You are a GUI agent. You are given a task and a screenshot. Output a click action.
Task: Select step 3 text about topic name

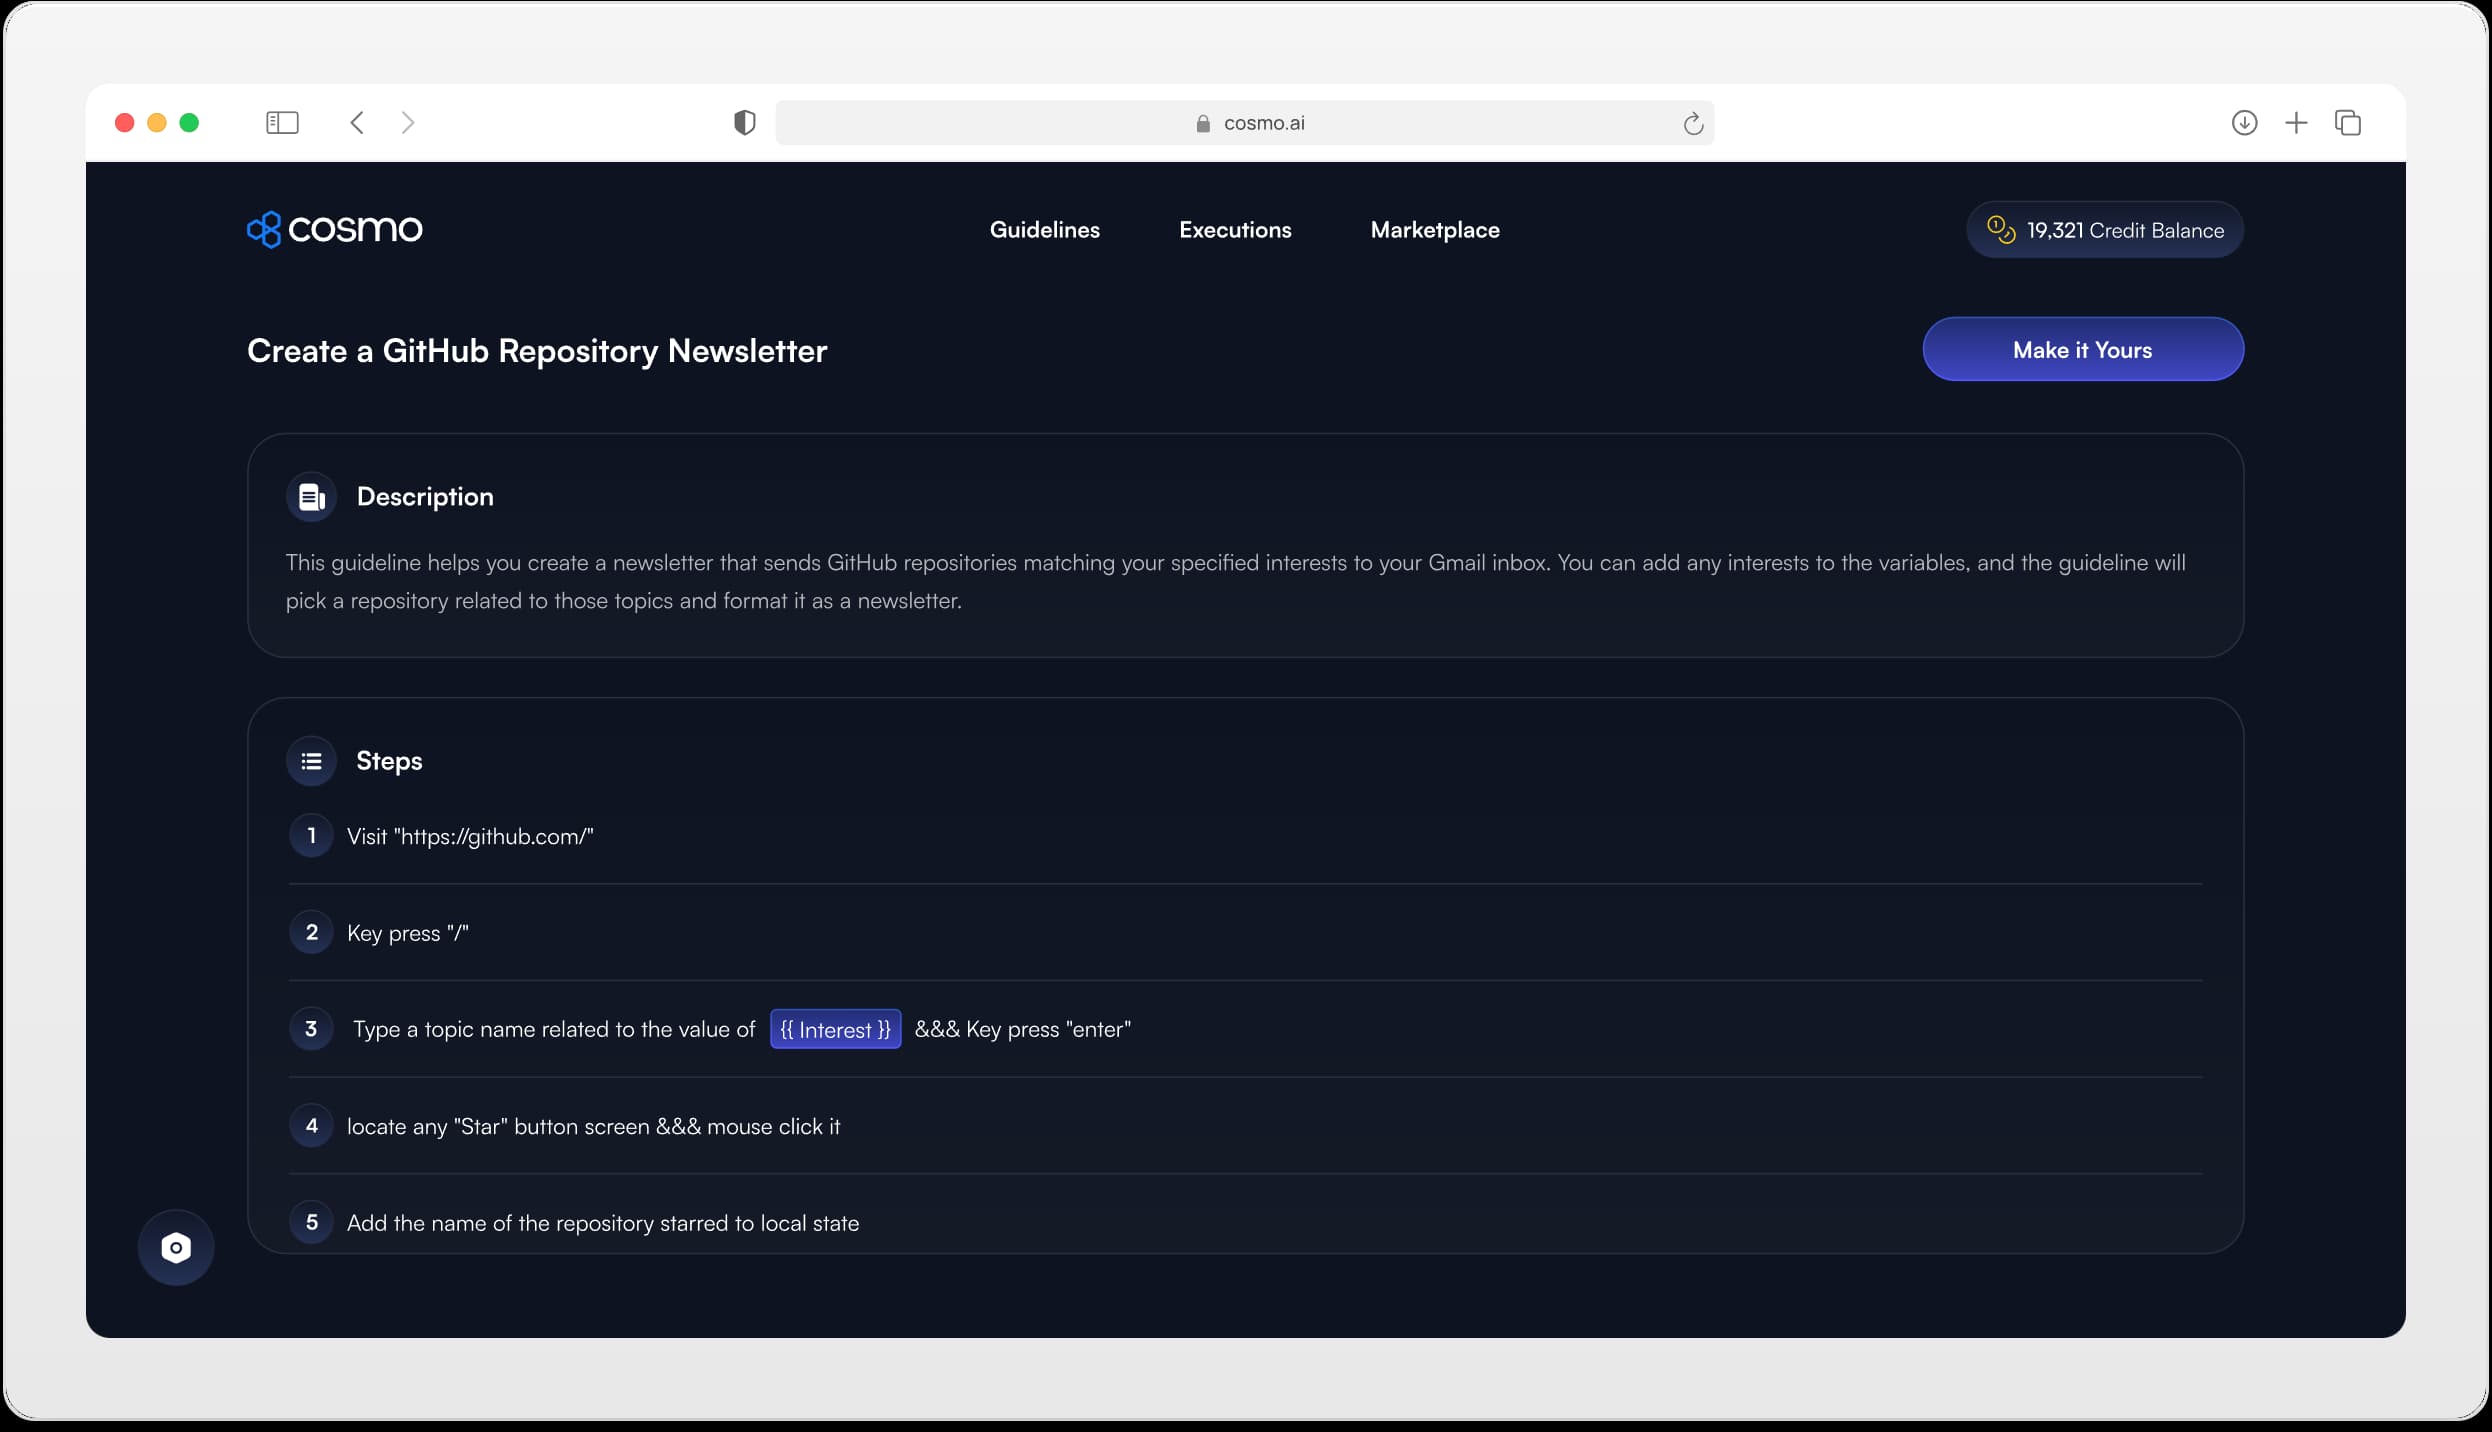[554, 1029]
